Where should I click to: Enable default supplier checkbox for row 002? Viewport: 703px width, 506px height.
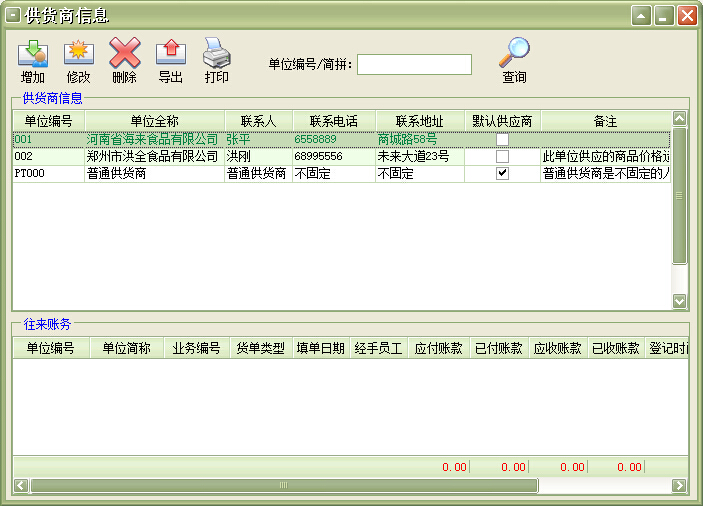(x=502, y=157)
